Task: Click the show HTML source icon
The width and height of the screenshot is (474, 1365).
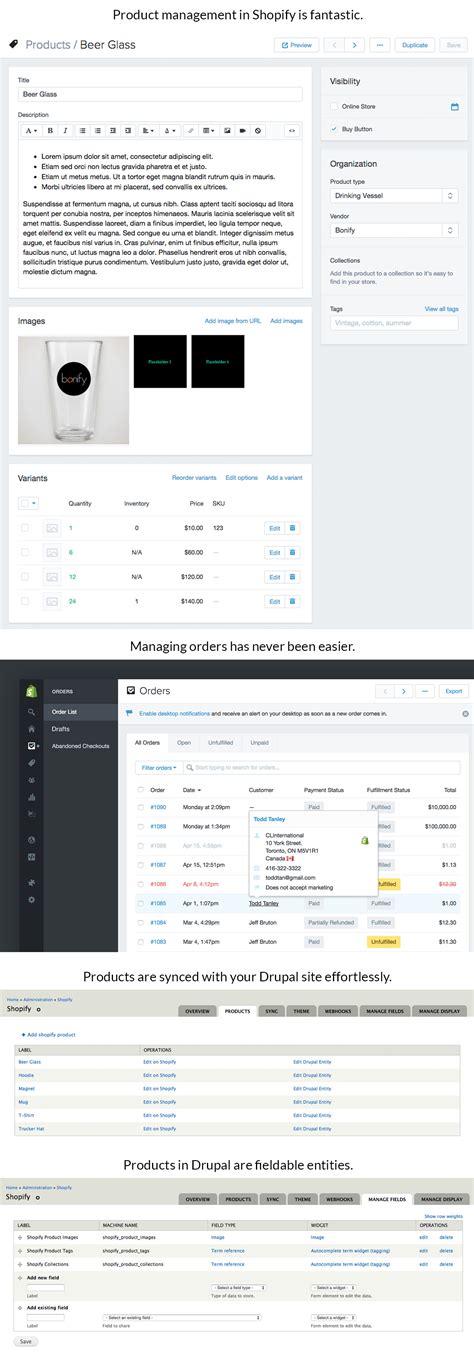Action: (291, 130)
